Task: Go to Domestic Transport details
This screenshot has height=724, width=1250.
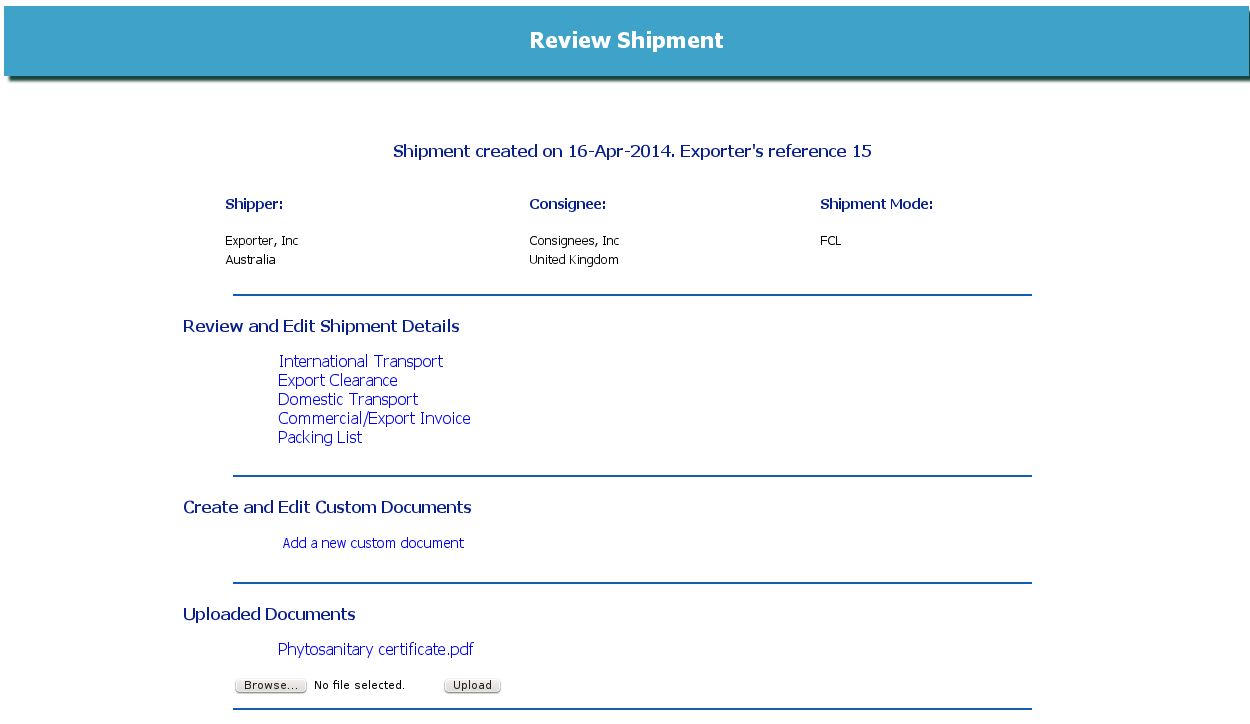Action: [x=348, y=399]
